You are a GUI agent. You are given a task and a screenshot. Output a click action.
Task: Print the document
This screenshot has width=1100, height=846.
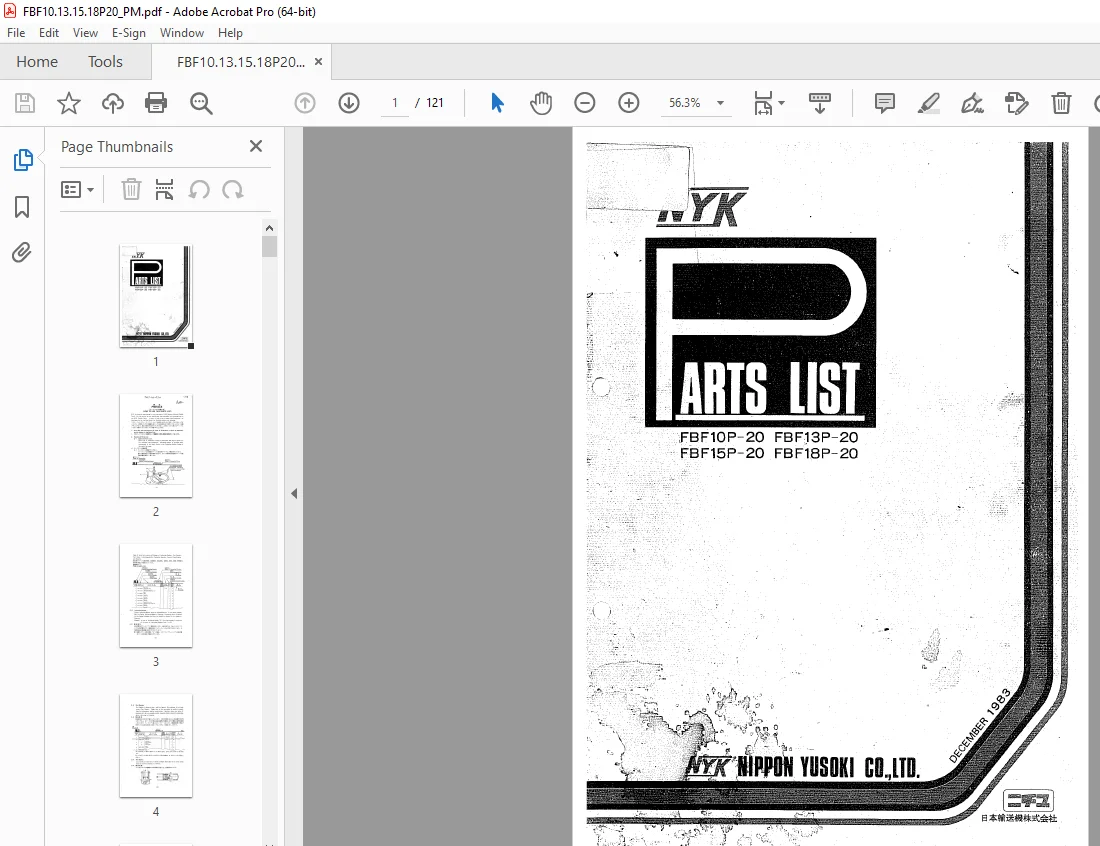[x=156, y=103]
